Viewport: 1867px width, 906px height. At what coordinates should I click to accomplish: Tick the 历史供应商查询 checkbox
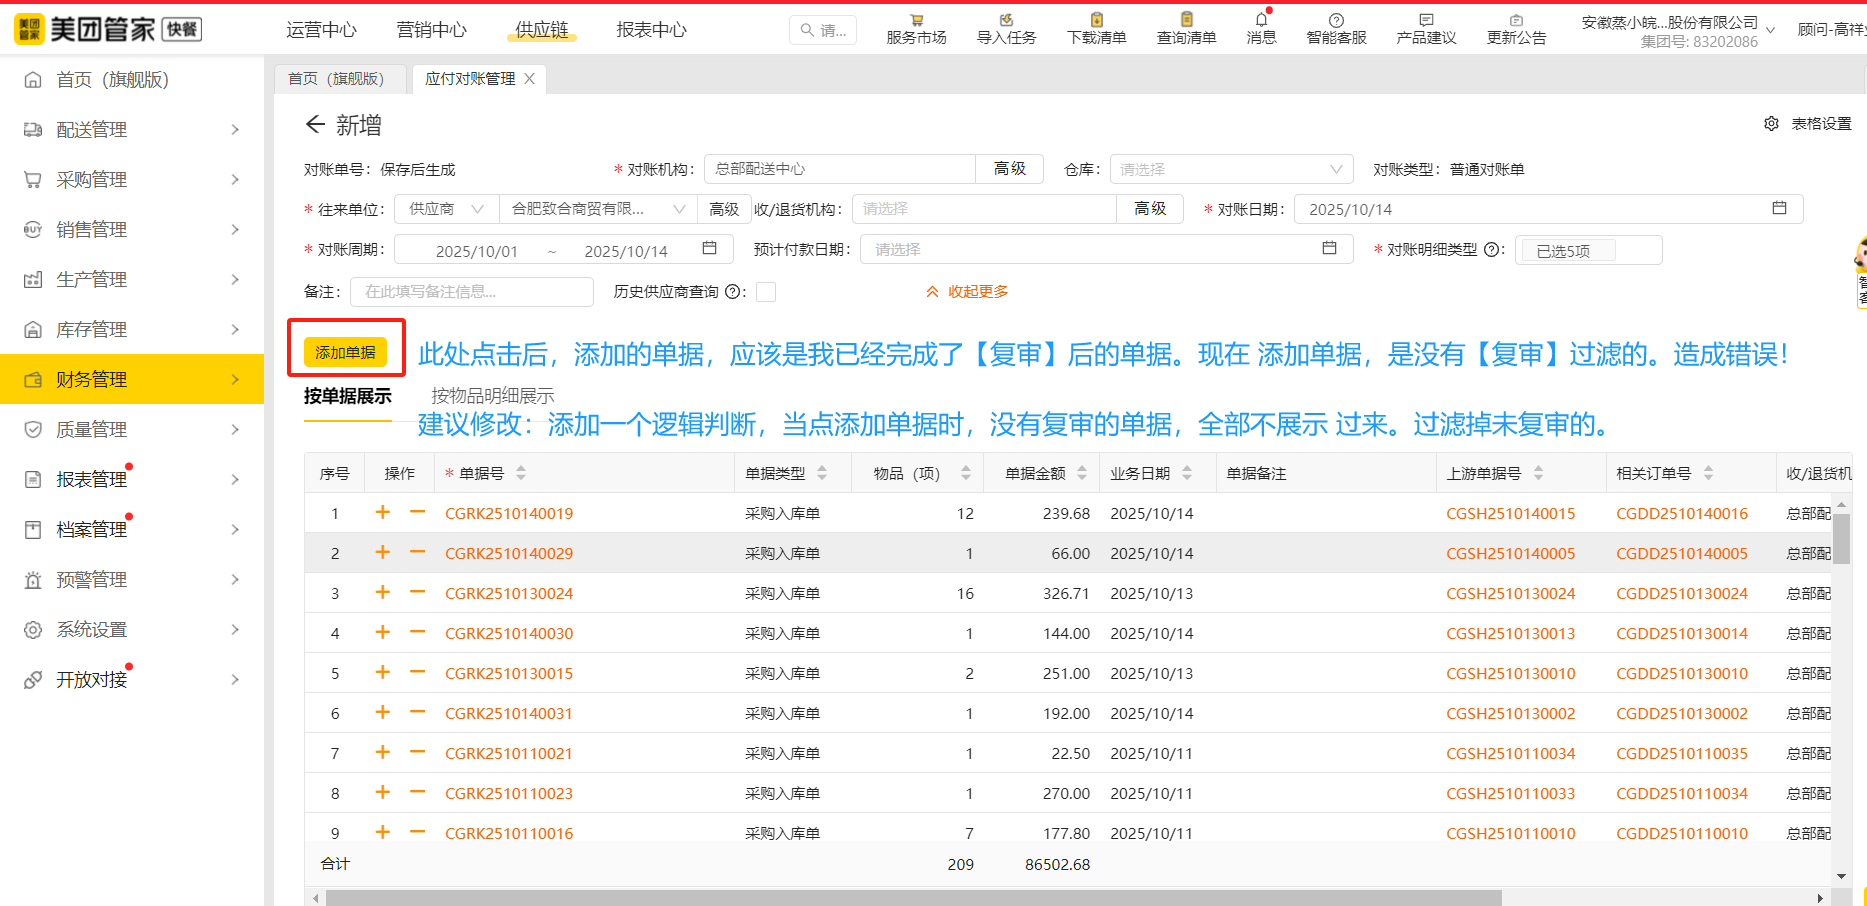[x=766, y=292]
